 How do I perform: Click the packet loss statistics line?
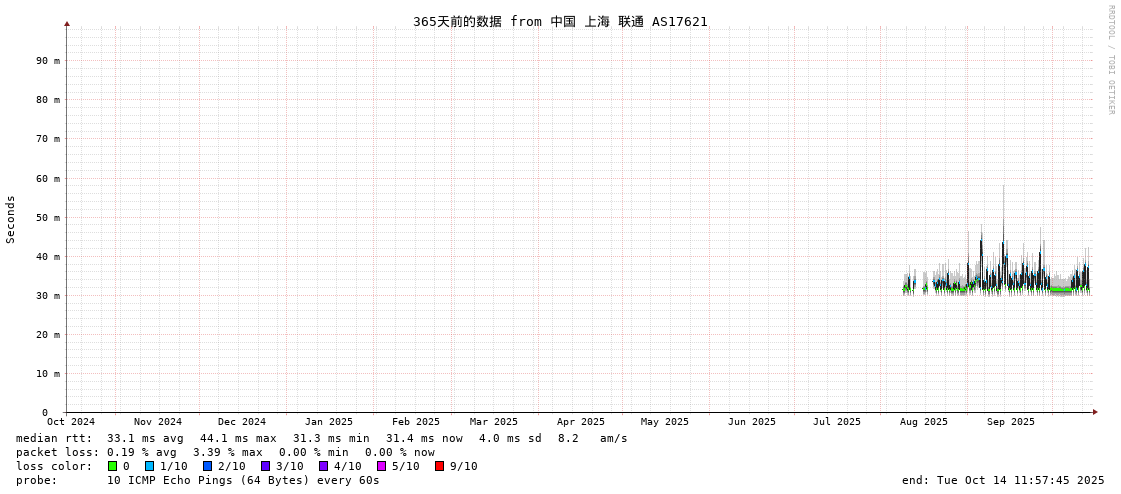[x=225, y=452]
